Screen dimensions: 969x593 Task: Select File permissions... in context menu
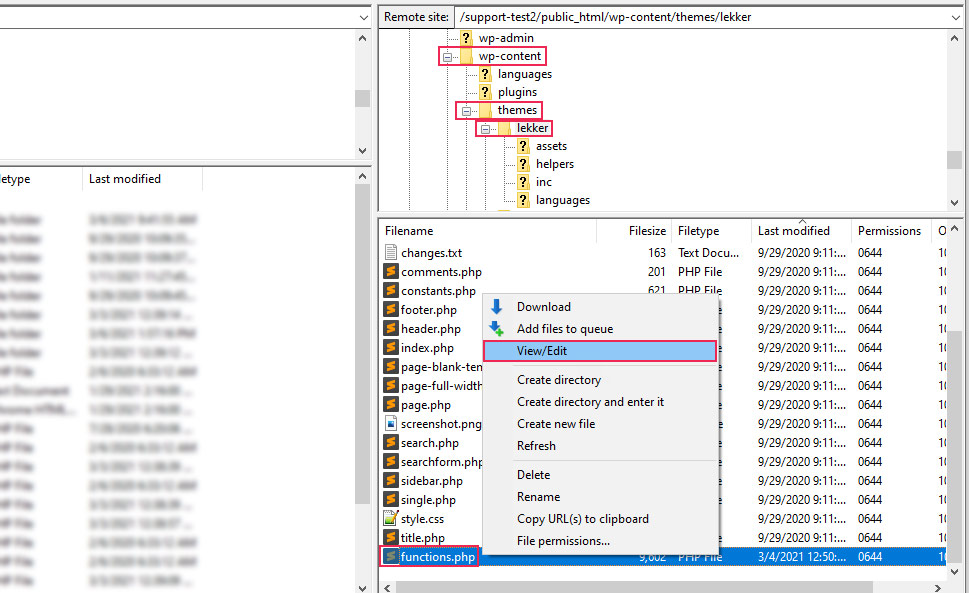pyautogui.click(x=563, y=541)
